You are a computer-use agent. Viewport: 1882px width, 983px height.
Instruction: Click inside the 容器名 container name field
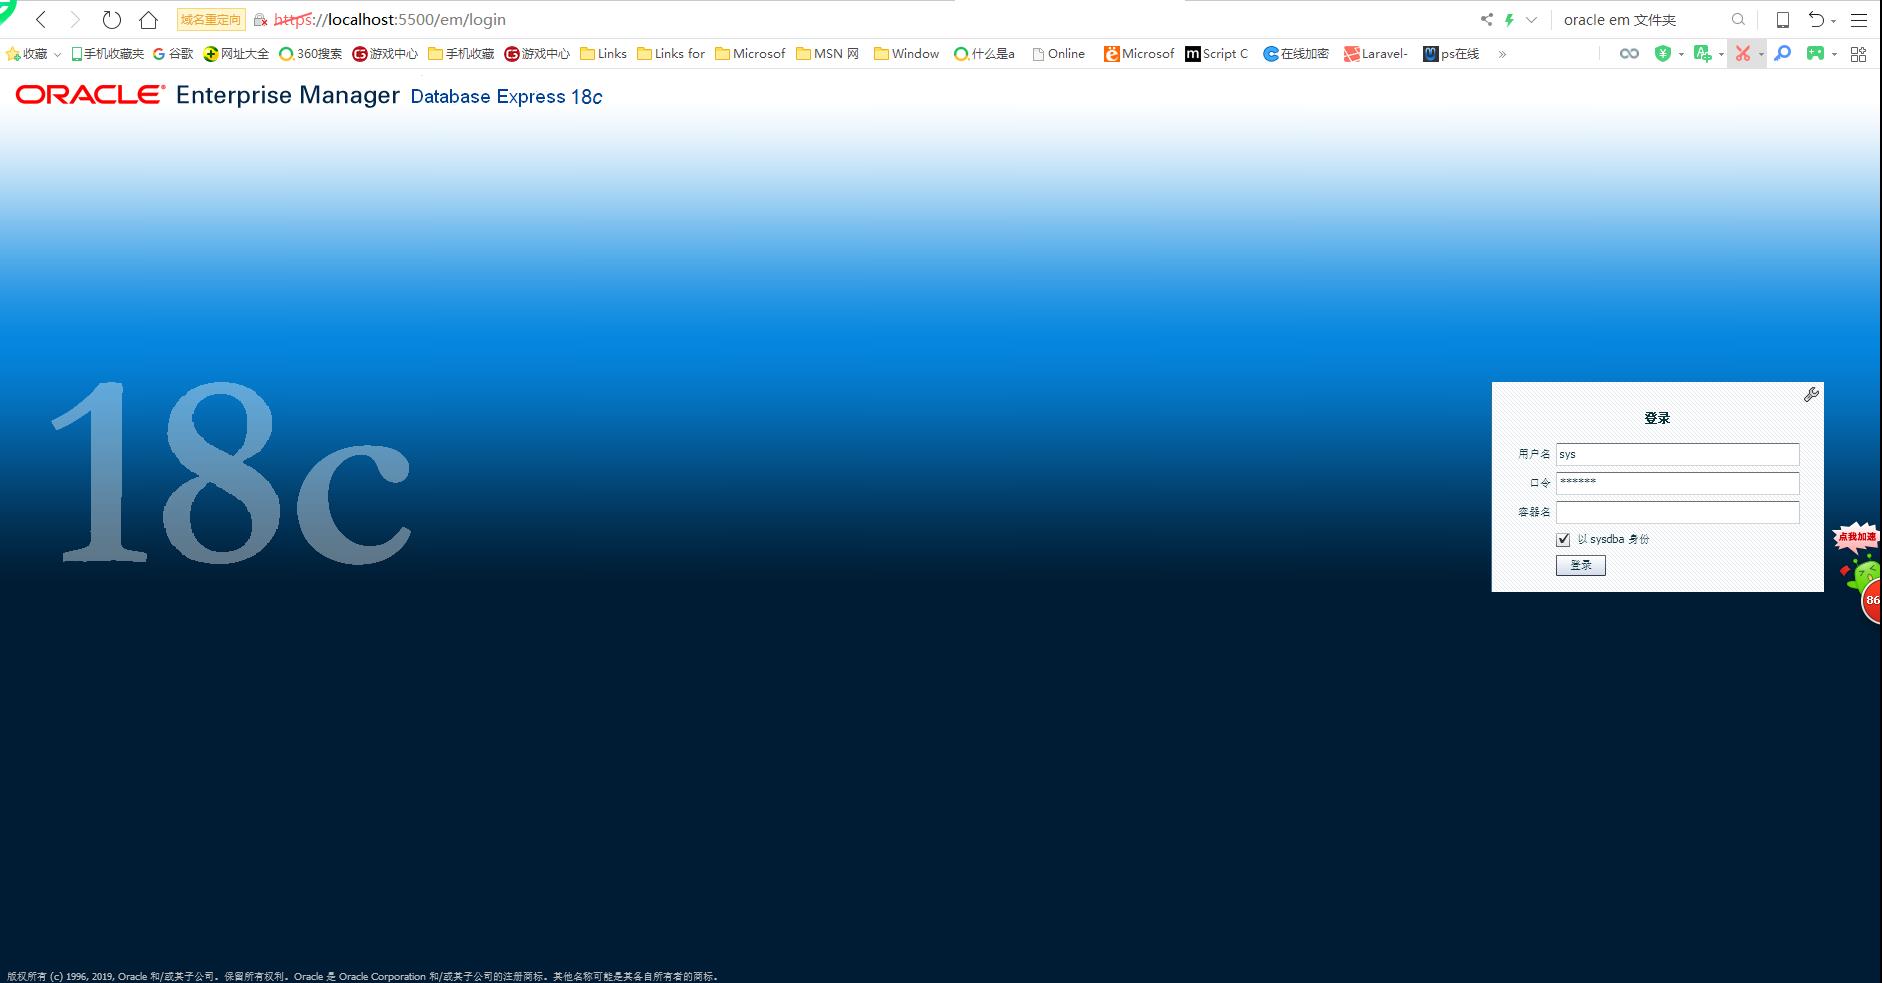[x=1677, y=511]
